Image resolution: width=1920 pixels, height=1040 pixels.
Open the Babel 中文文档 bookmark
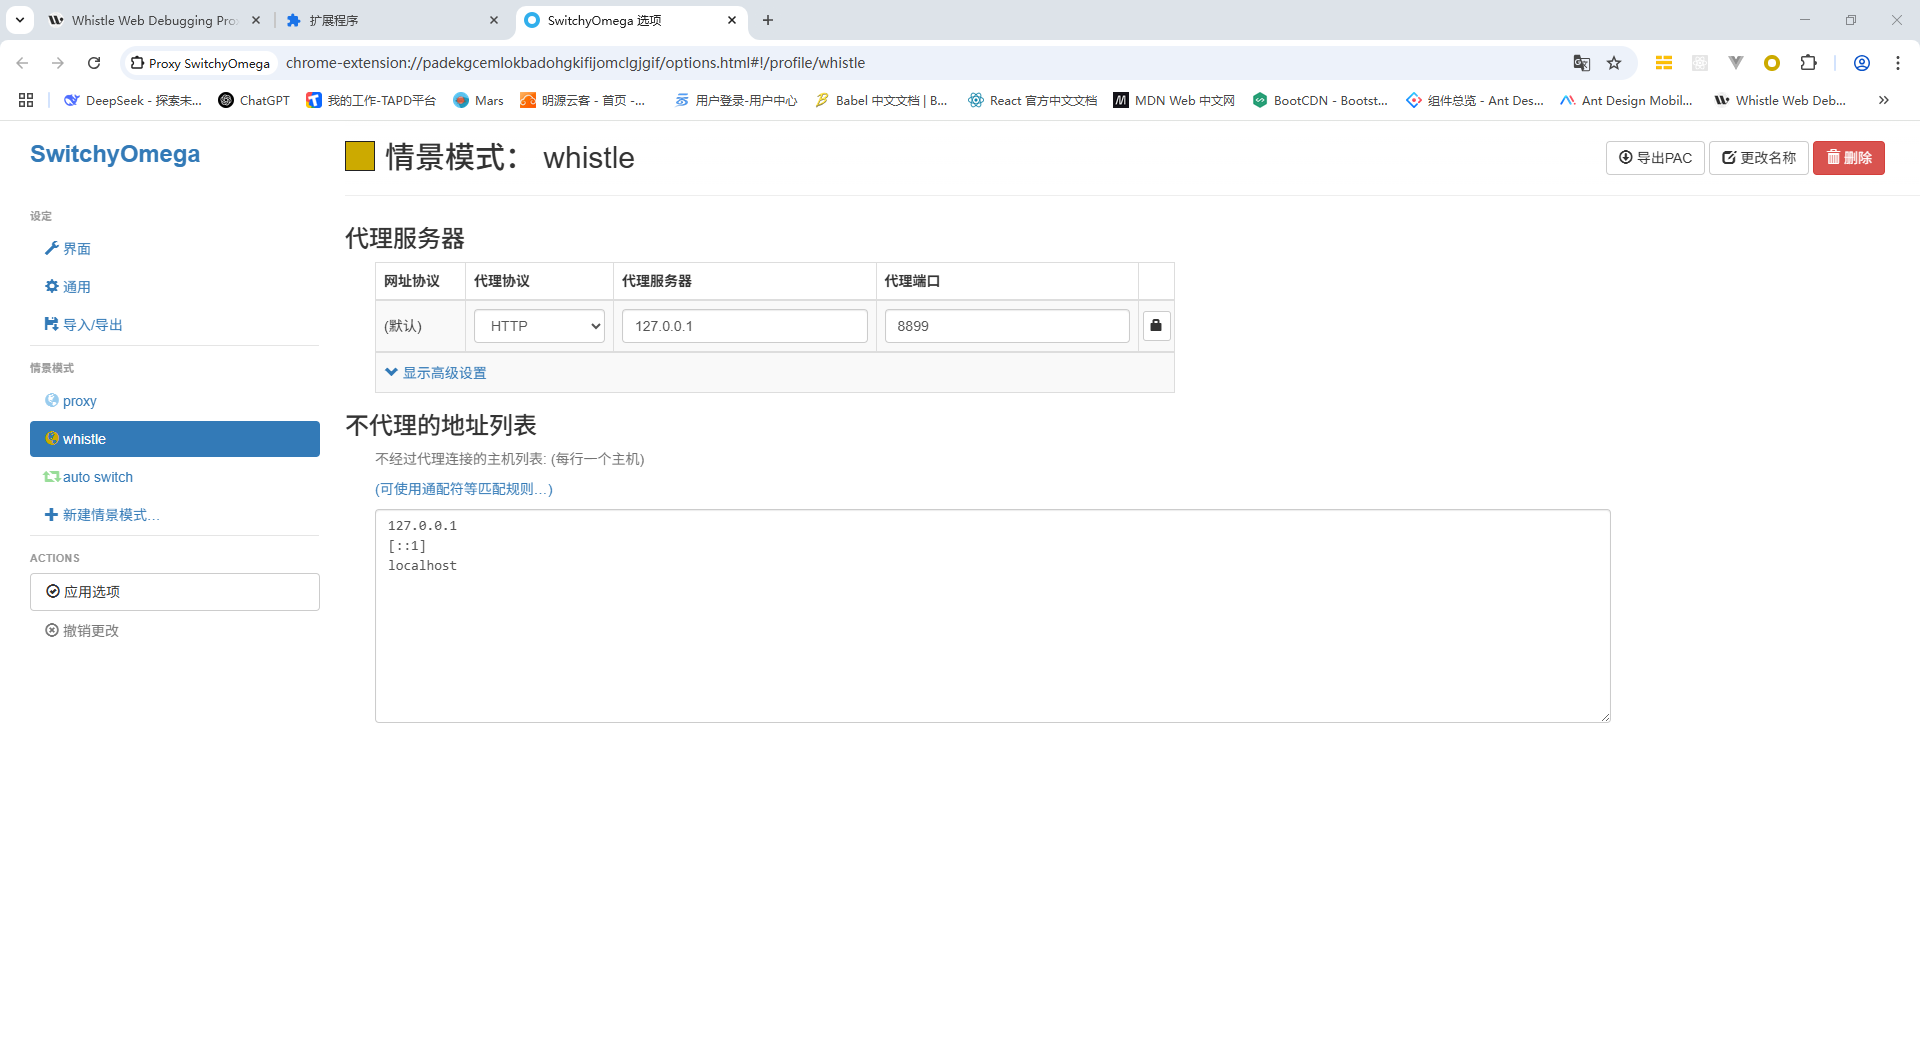881,100
